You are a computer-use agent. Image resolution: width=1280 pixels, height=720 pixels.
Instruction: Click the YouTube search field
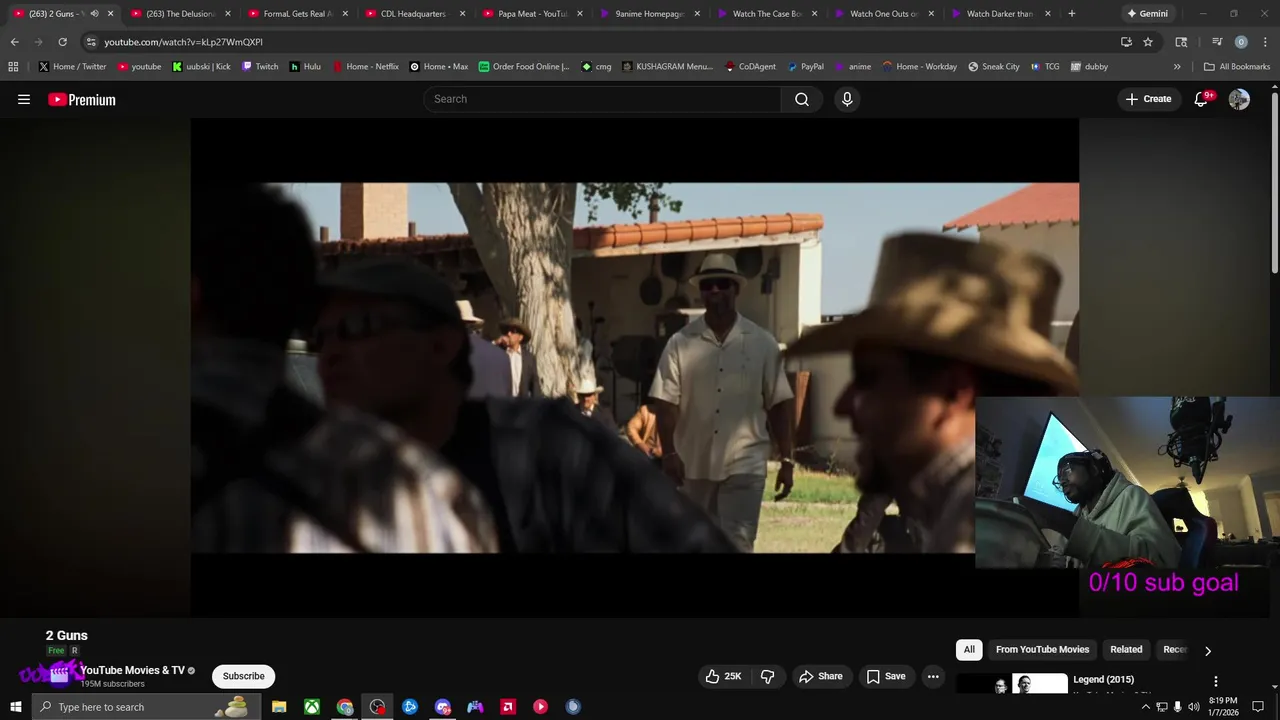[x=603, y=99]
